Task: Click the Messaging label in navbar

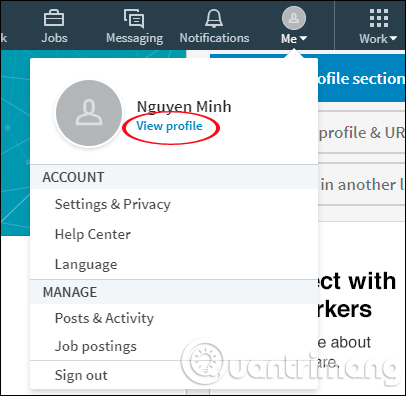Action: click(x=135, y=38)
